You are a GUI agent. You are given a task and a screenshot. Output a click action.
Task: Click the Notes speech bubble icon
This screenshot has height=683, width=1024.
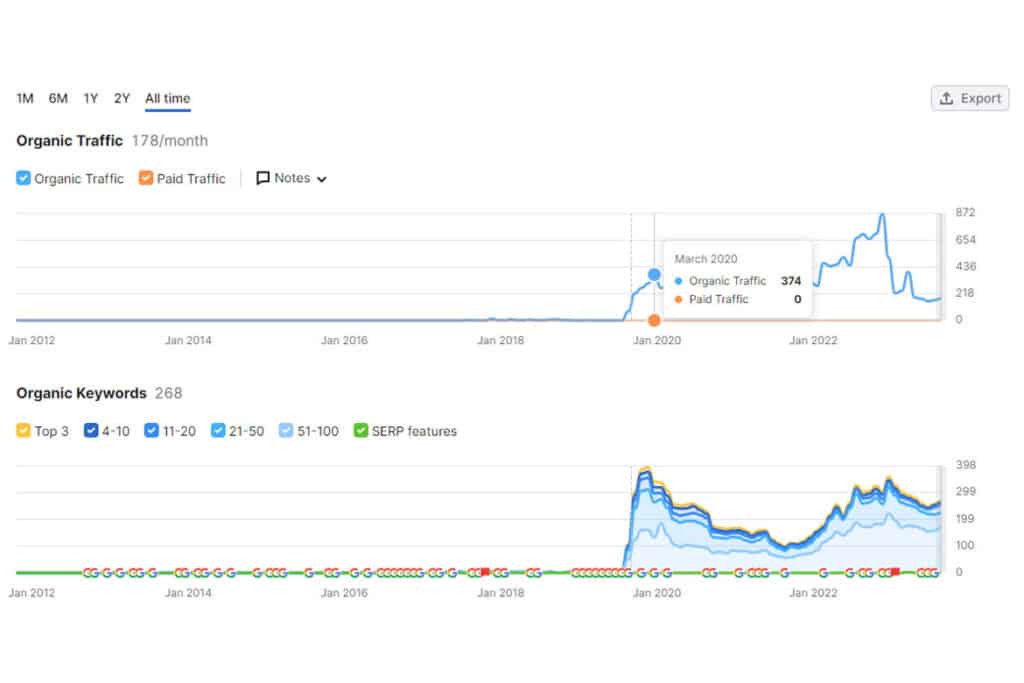tap(263, 178)
